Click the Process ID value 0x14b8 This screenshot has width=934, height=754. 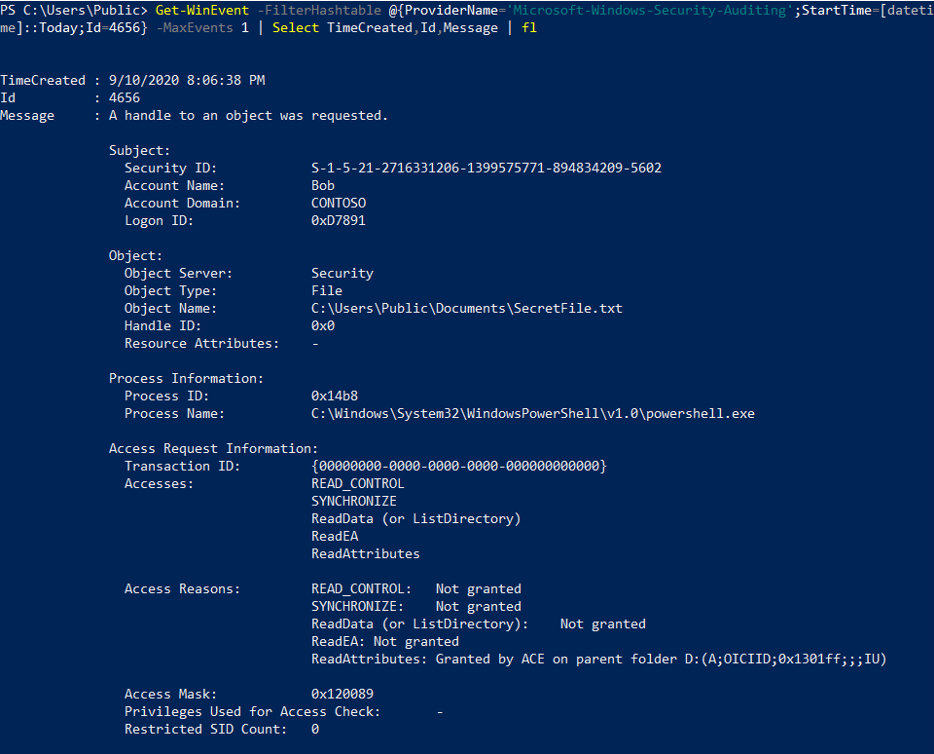point(334,396)
